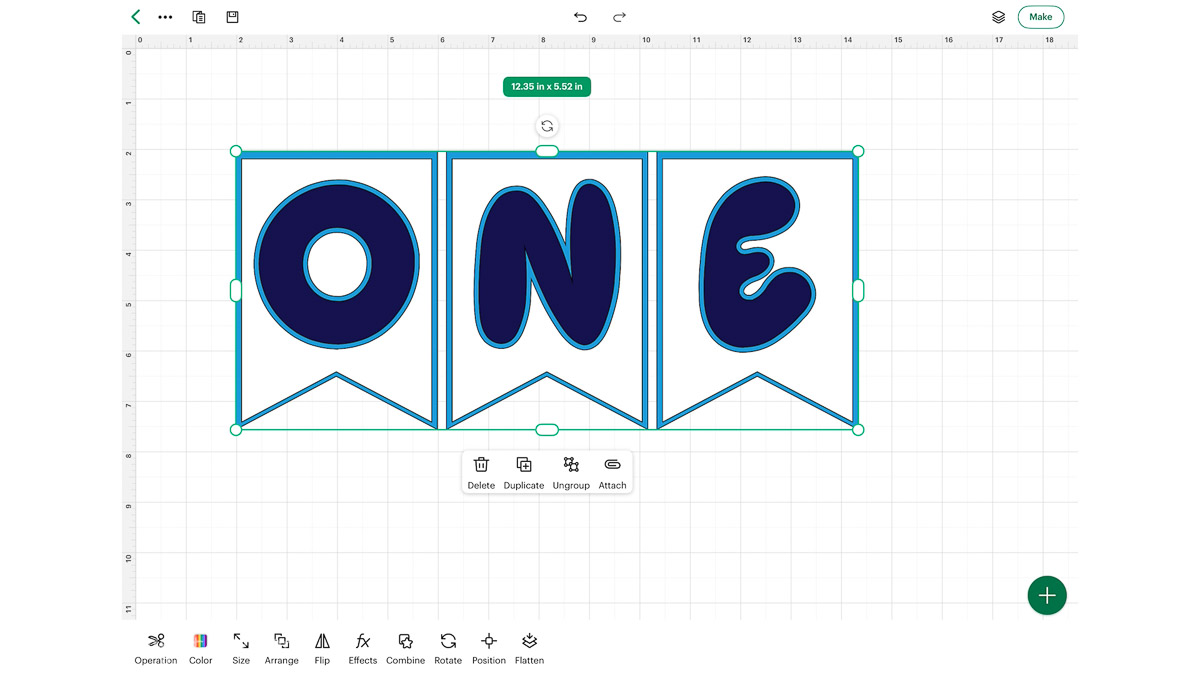Flatten the selected design

point(529,646)
